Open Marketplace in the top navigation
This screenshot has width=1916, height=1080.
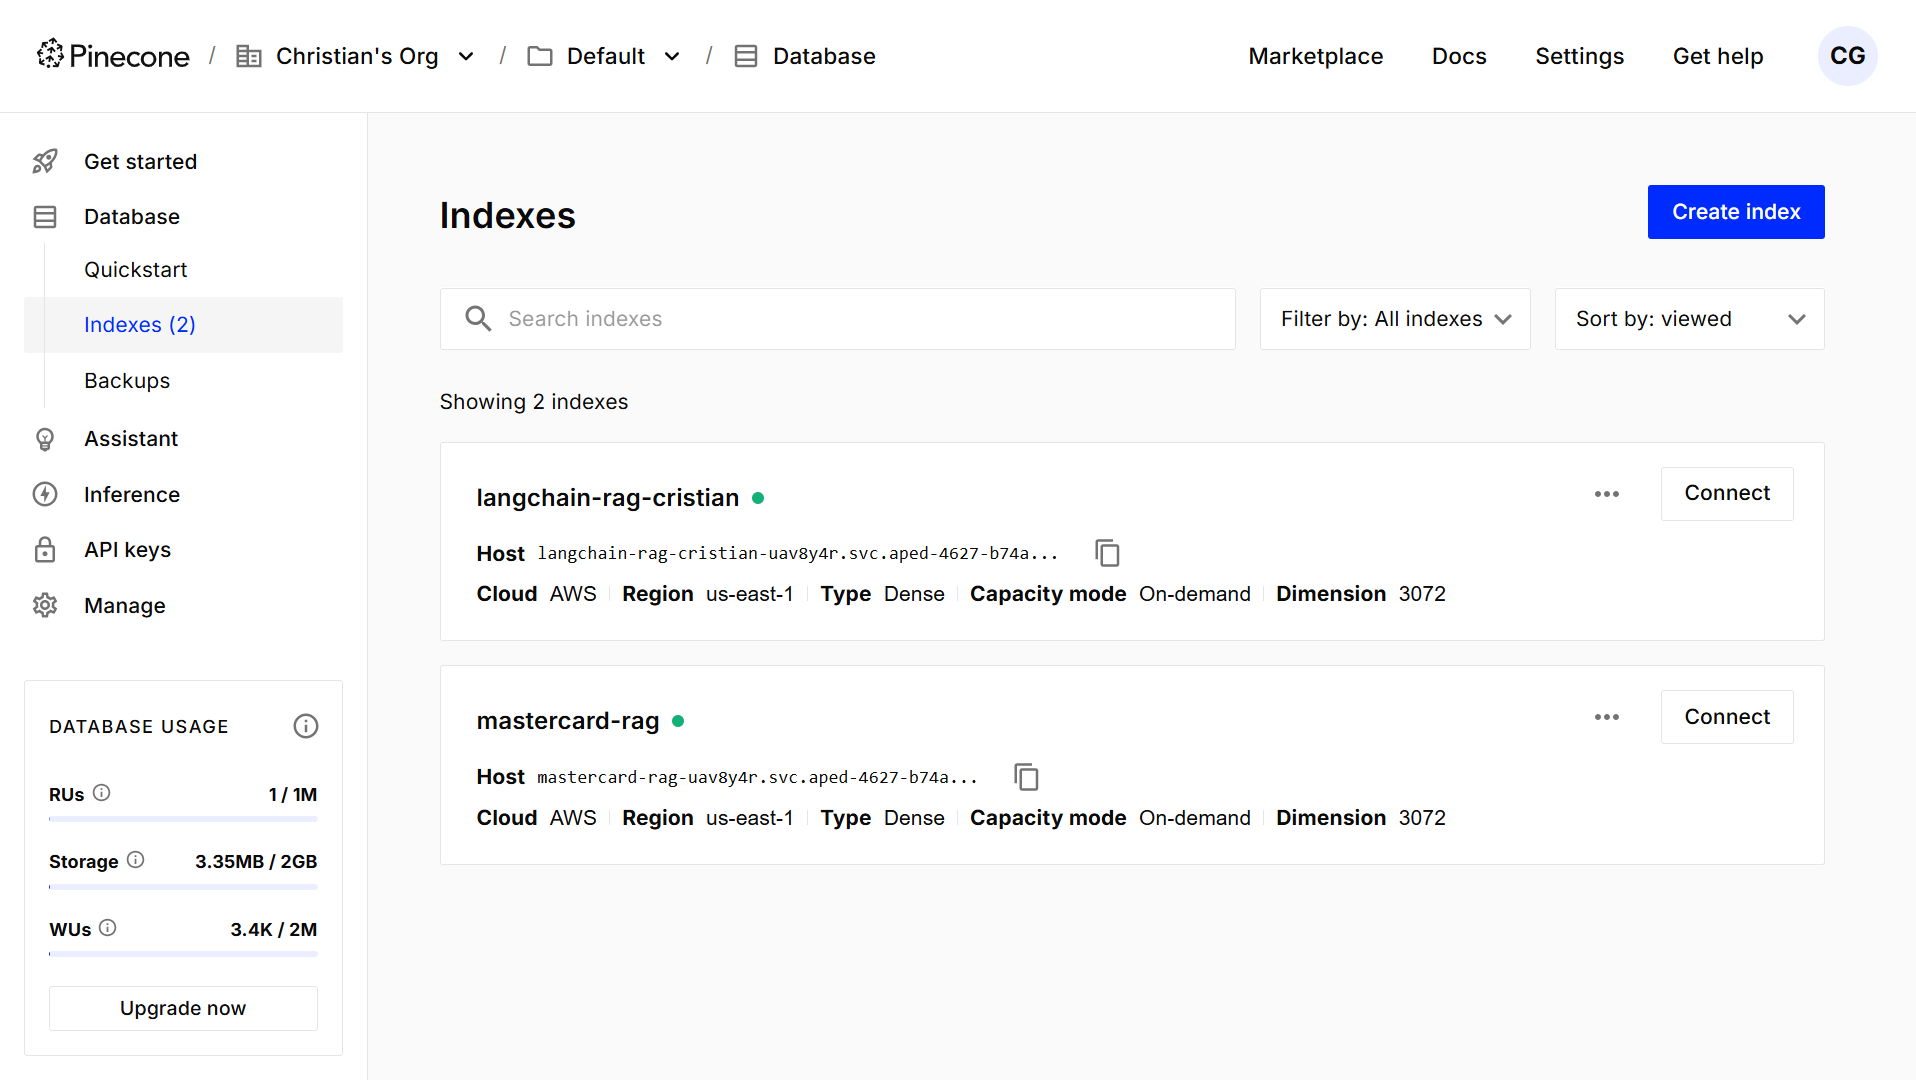1316,56
